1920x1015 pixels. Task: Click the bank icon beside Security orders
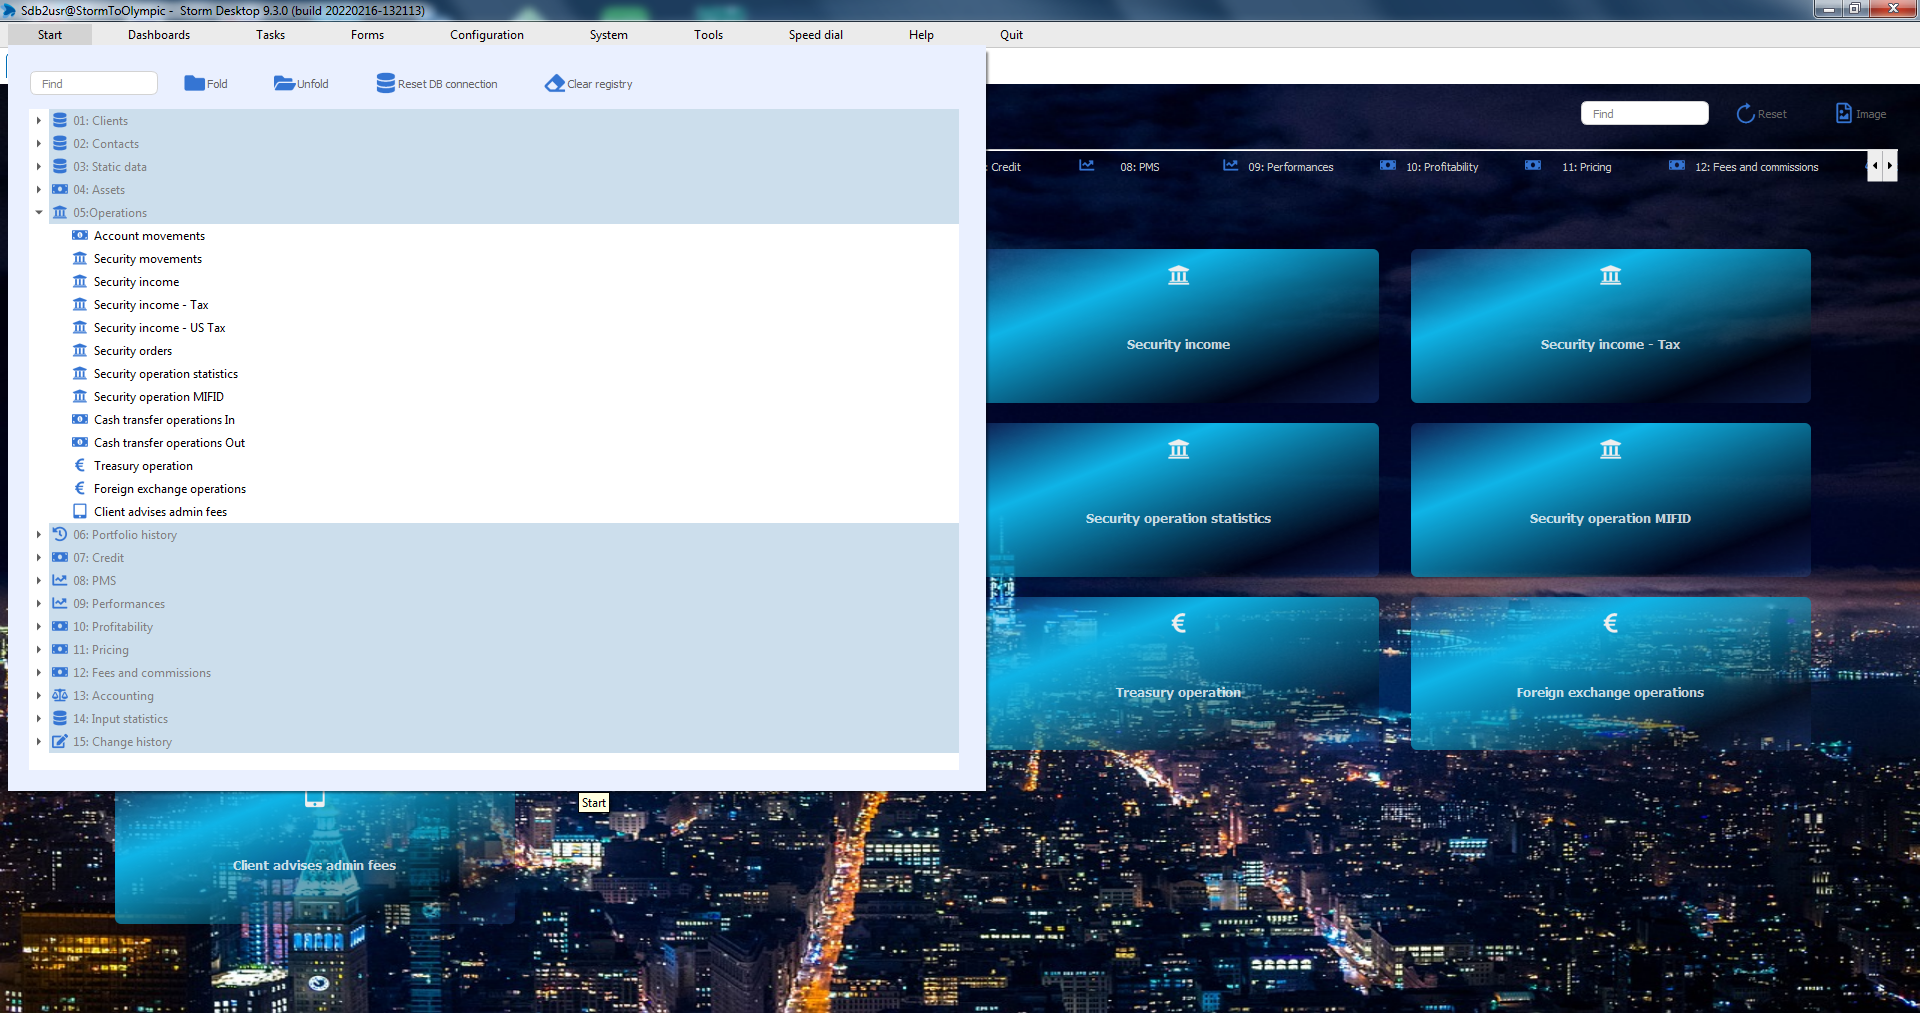pos(80,350)
